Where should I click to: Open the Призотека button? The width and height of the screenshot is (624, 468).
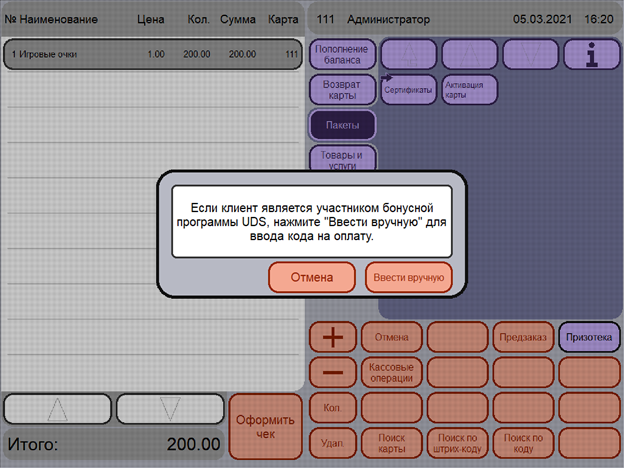[x=589, y=337]
